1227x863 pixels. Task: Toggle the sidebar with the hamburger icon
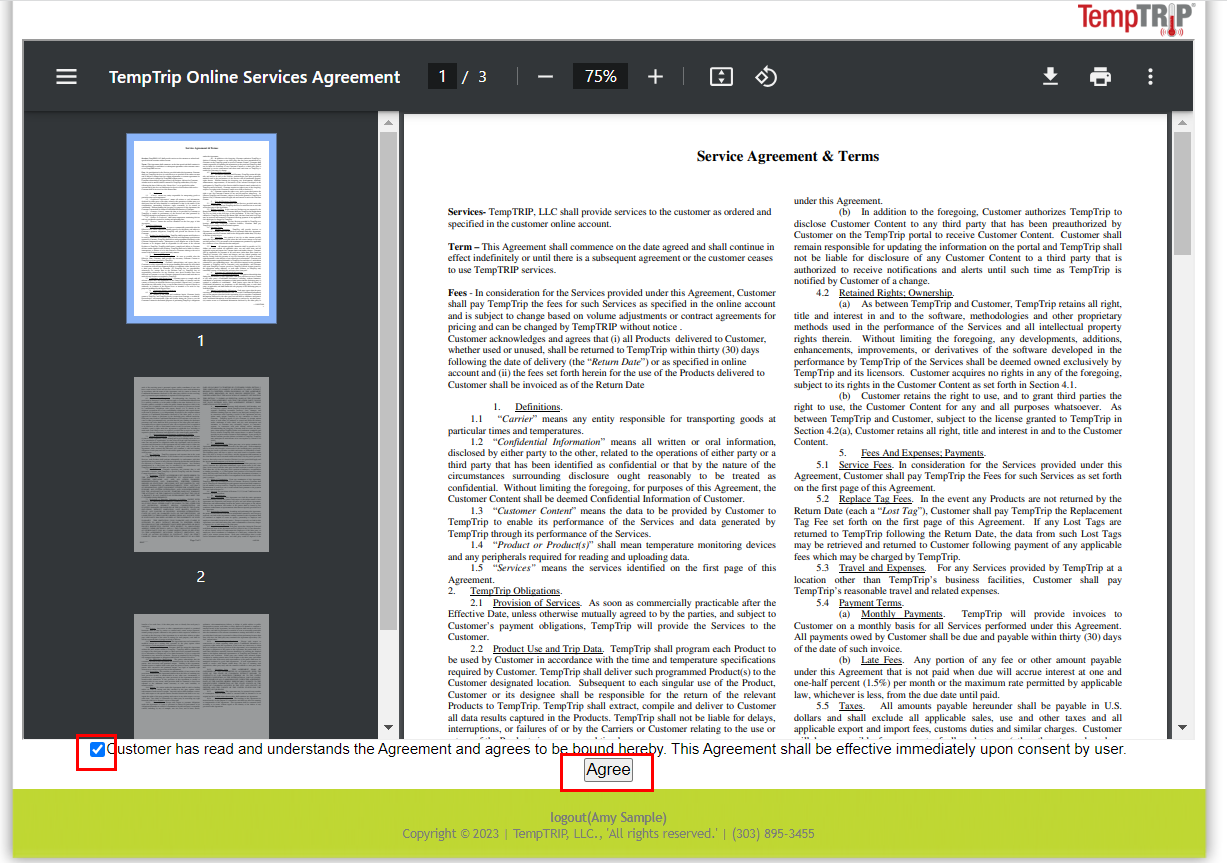(66, 76)
